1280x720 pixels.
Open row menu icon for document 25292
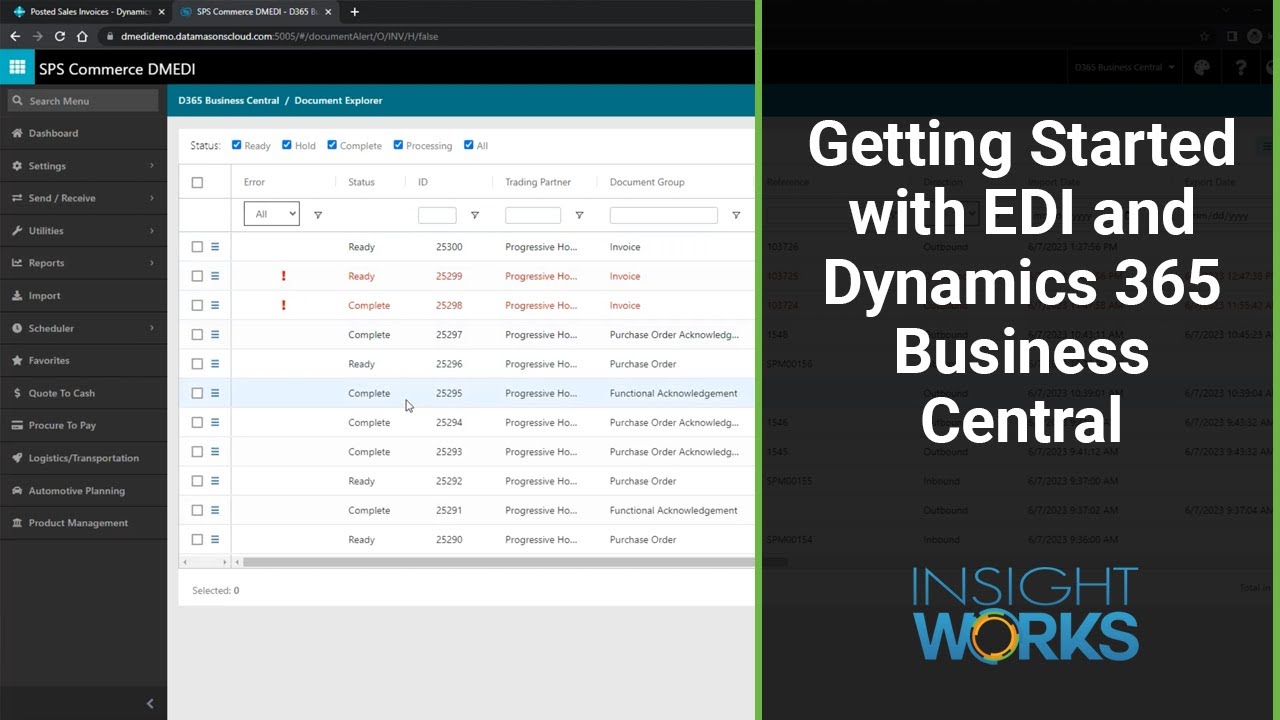click(215, 481)
